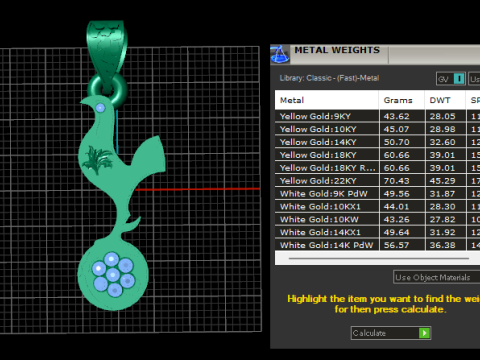Toggle the GV switch
Screen dimensions: 480x360
pyautogui.click(x=451, y=79)
